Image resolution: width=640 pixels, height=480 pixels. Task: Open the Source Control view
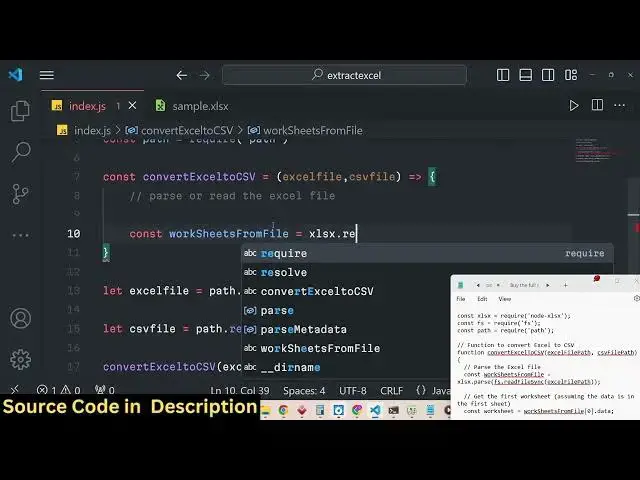click(20, 194)
